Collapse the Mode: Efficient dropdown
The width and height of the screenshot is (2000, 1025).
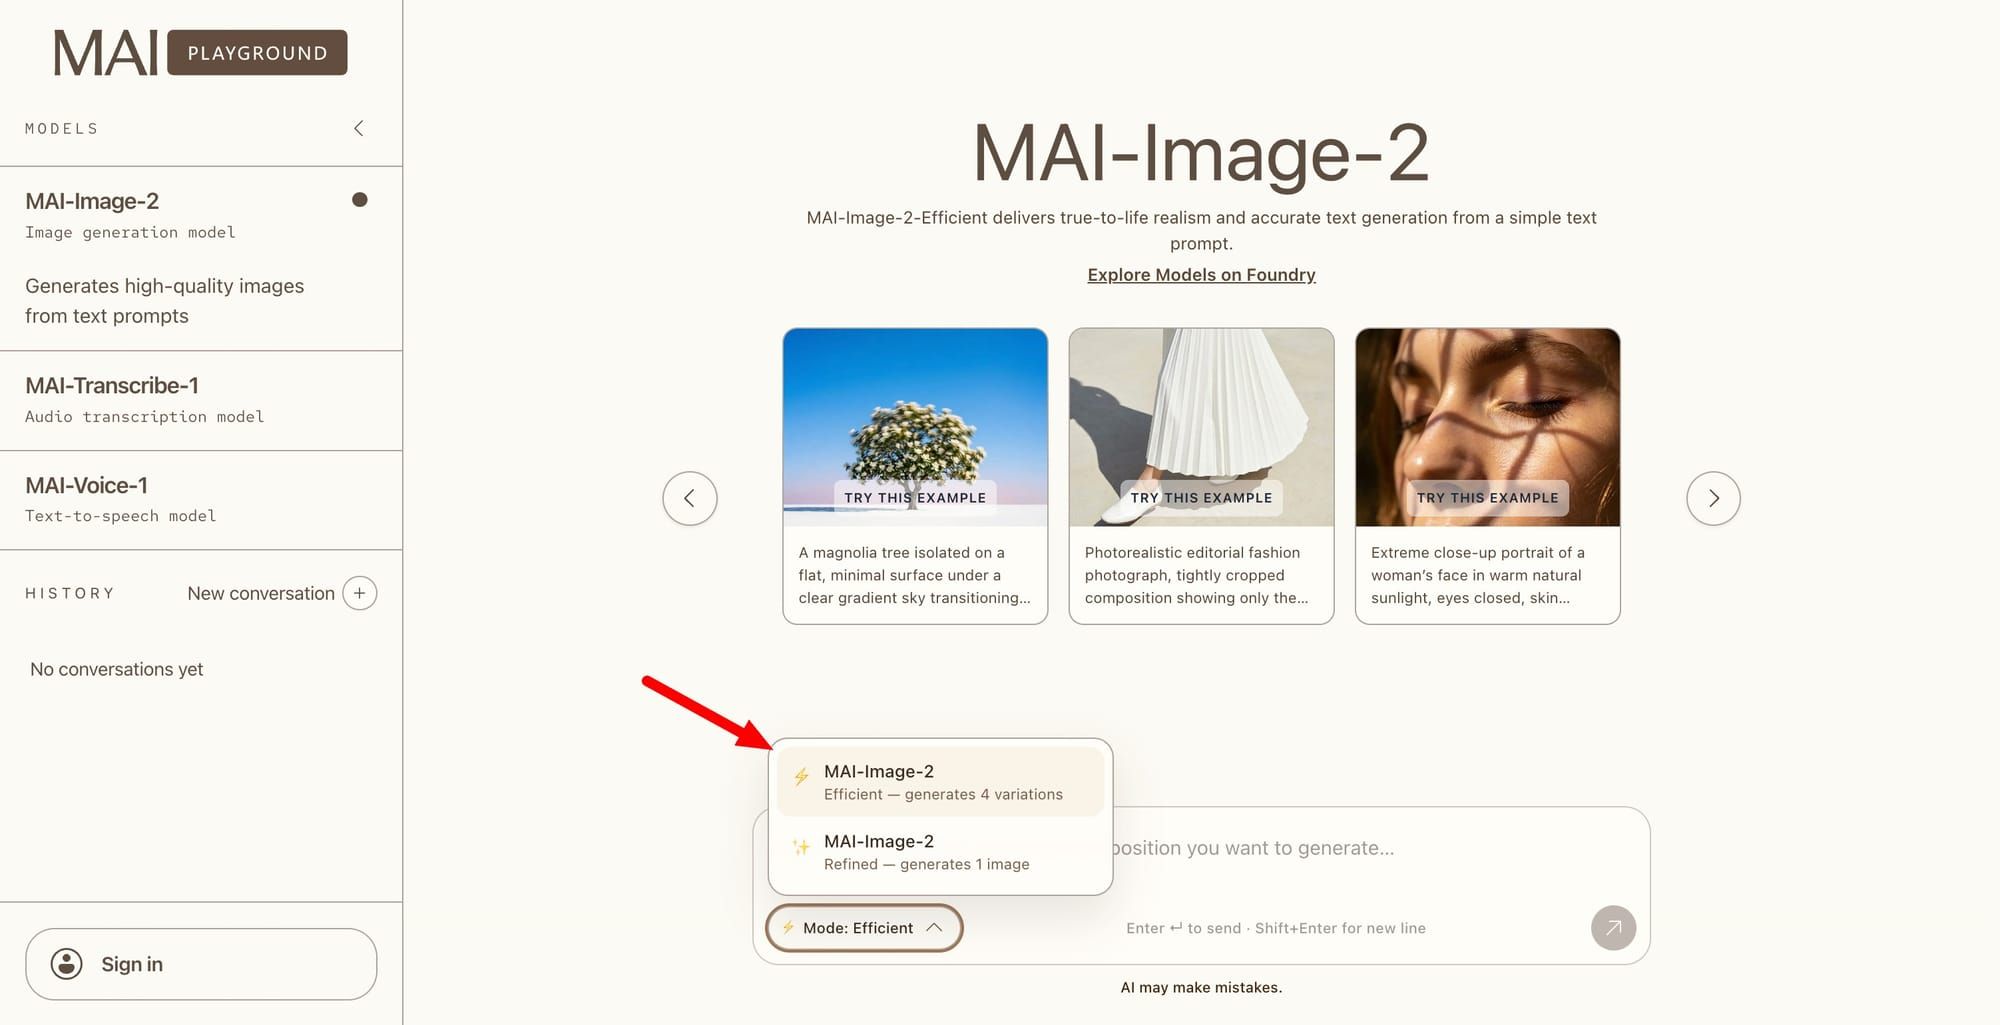864,928
